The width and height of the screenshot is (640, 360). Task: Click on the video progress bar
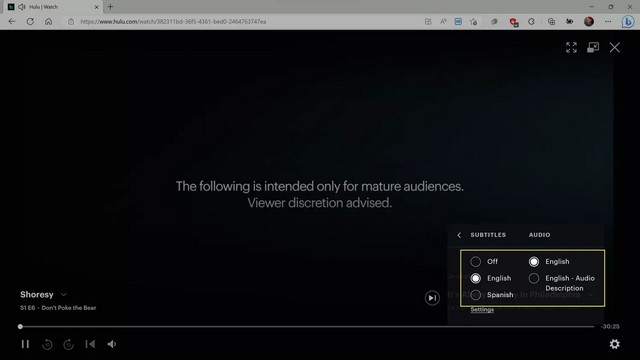pyautogui.click(x=307, y=327)
